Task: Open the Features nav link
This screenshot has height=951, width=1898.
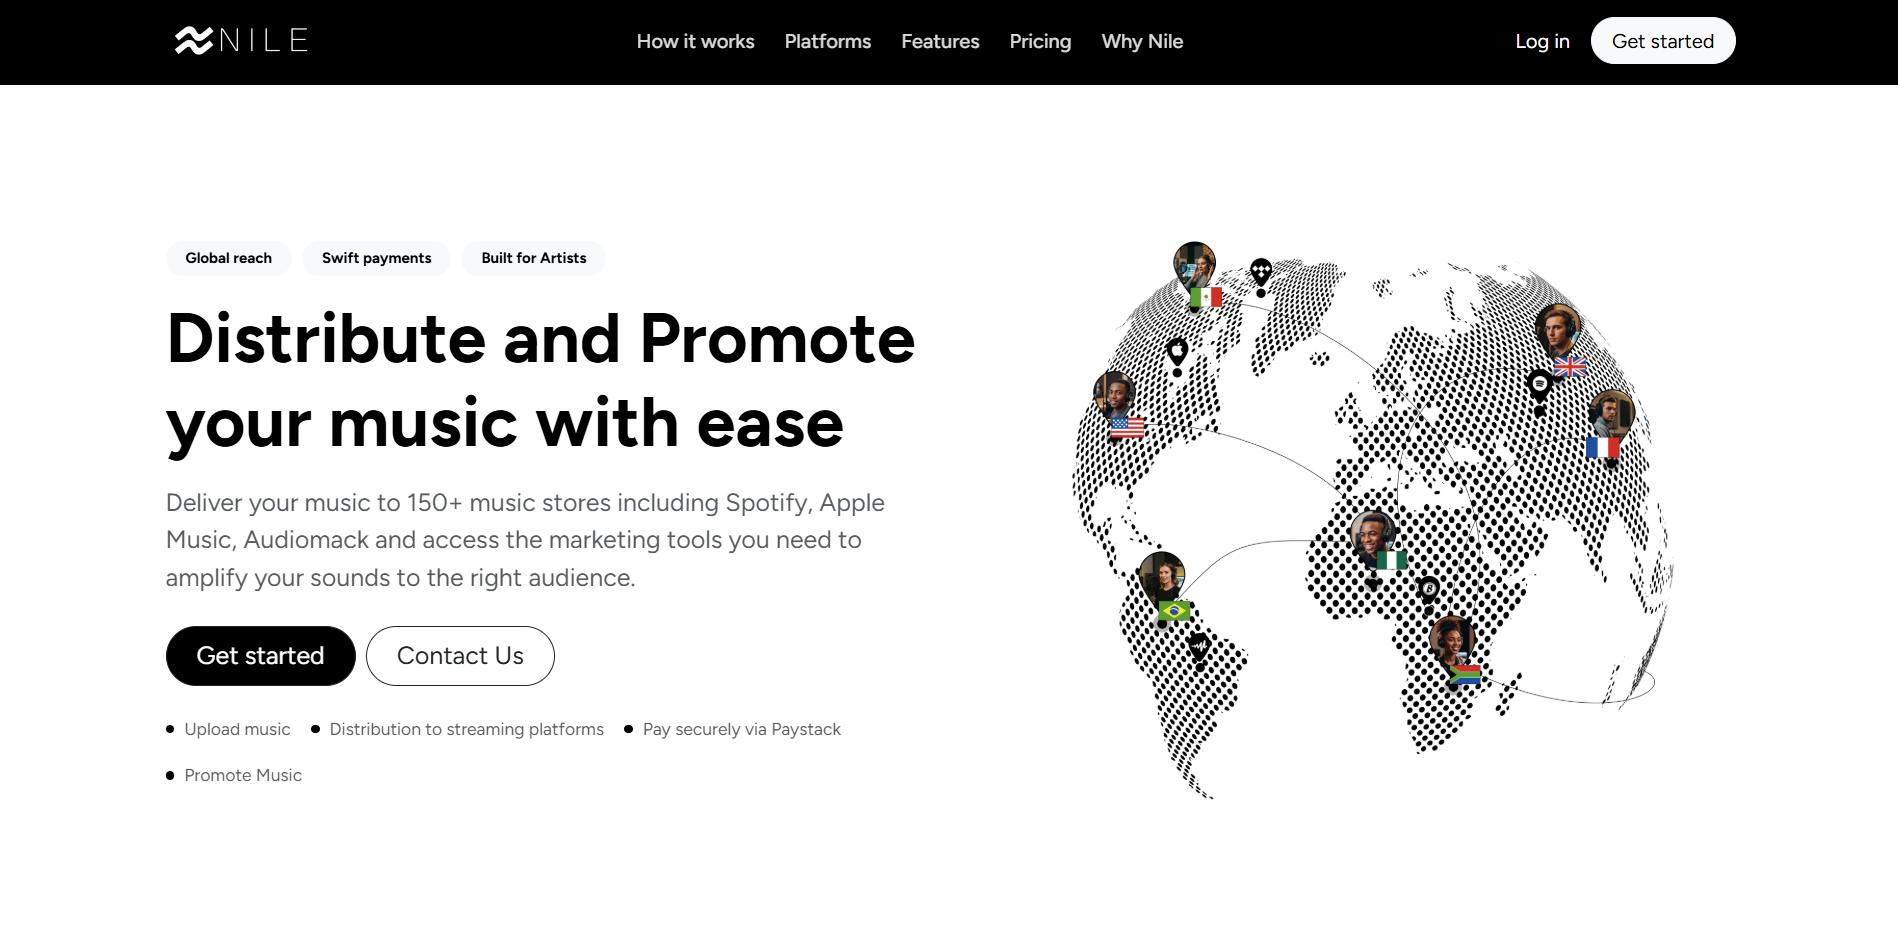Action: [940, 42]
